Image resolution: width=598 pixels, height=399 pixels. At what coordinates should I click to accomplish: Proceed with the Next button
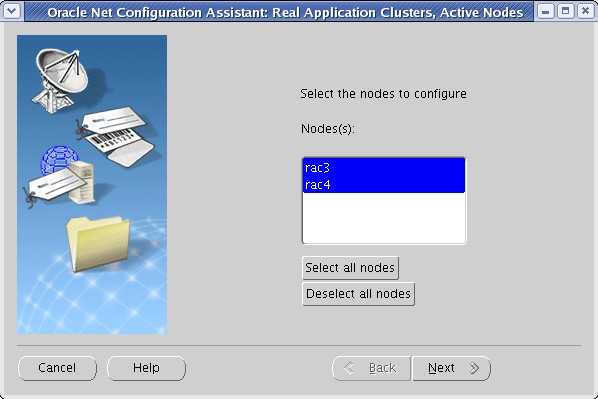451,368
